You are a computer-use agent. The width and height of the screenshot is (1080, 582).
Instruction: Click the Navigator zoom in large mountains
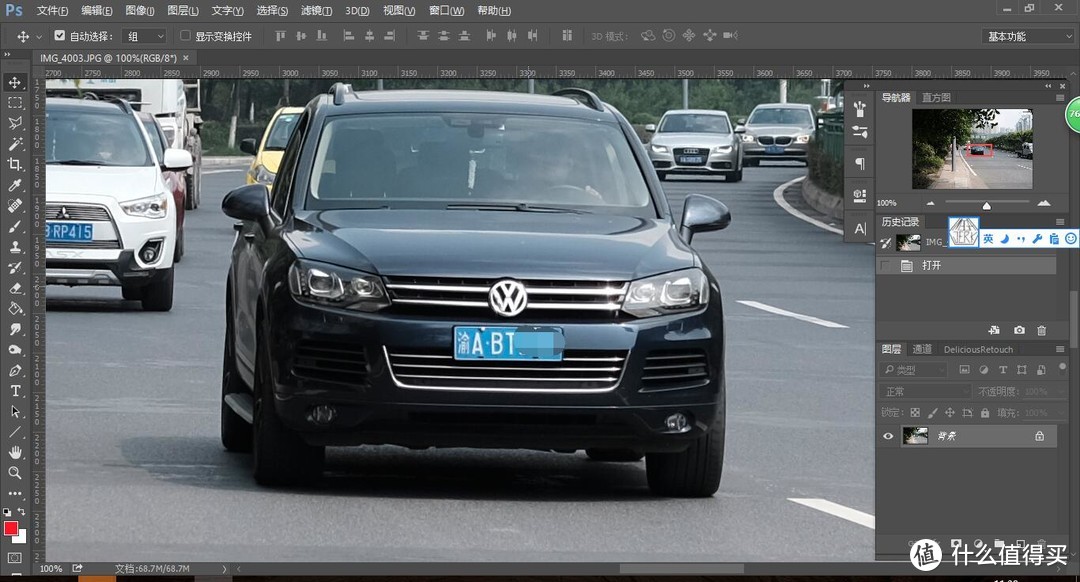1044,202
